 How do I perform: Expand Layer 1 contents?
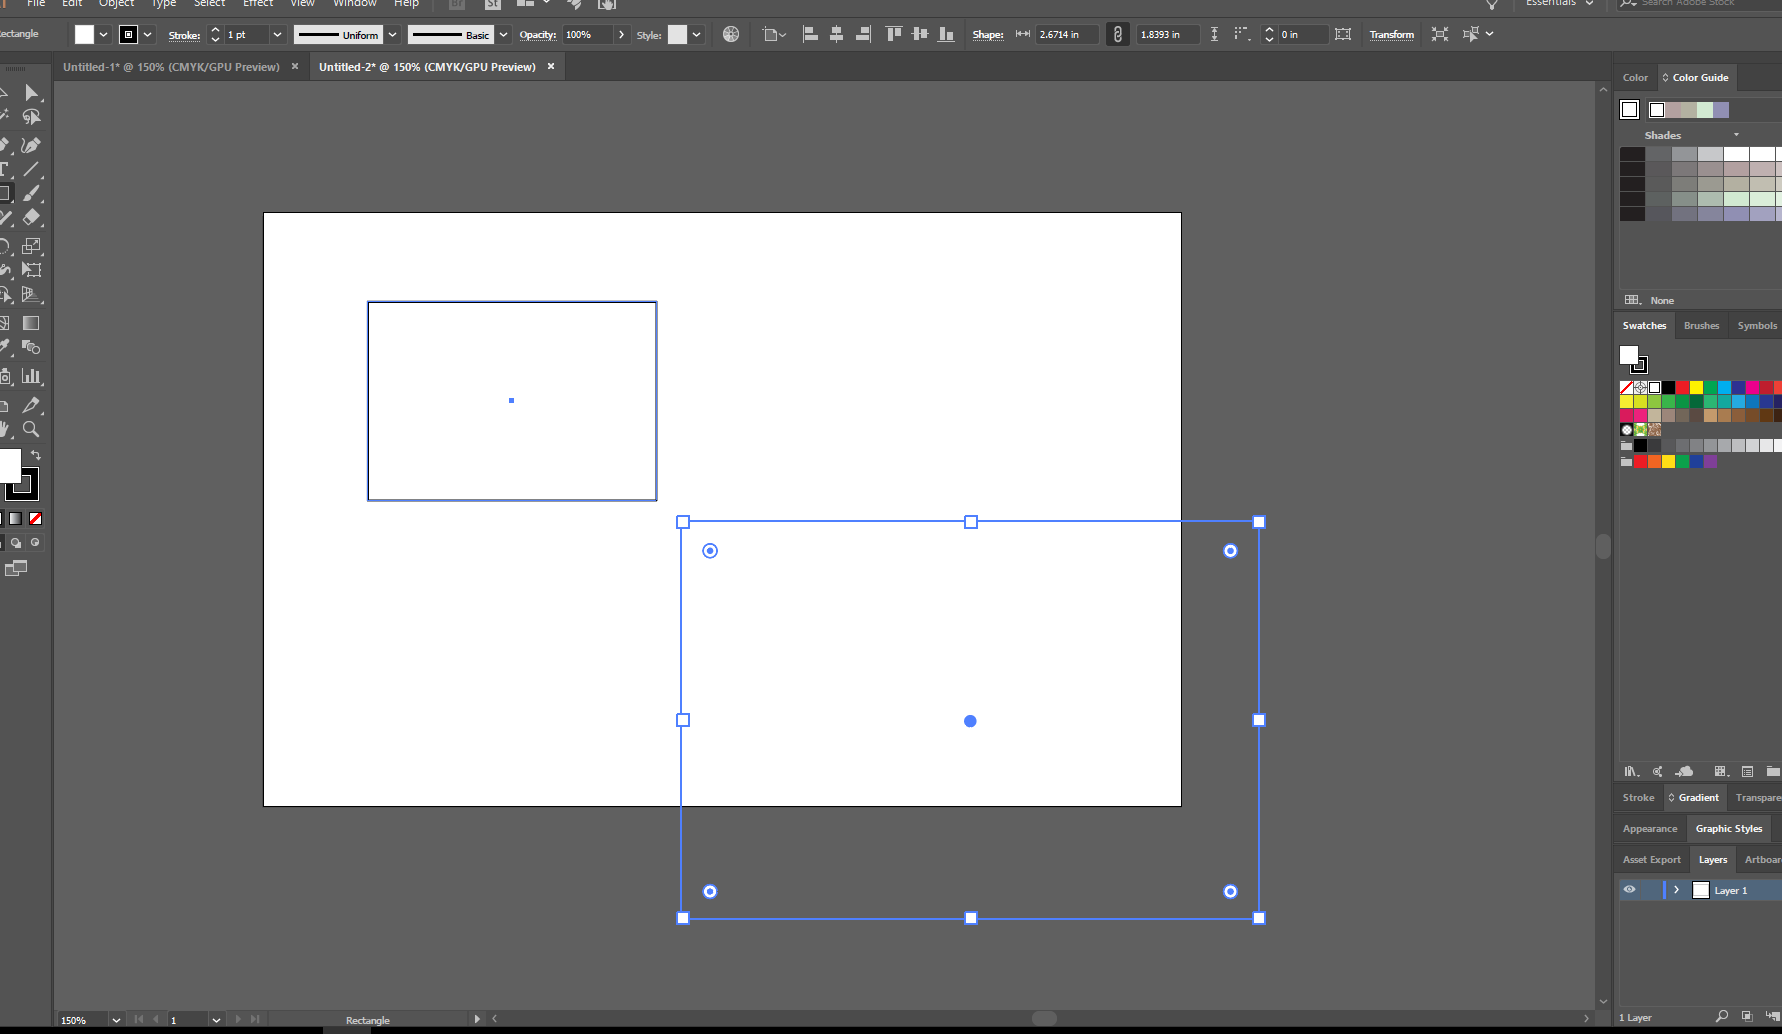coord(1676,890)
